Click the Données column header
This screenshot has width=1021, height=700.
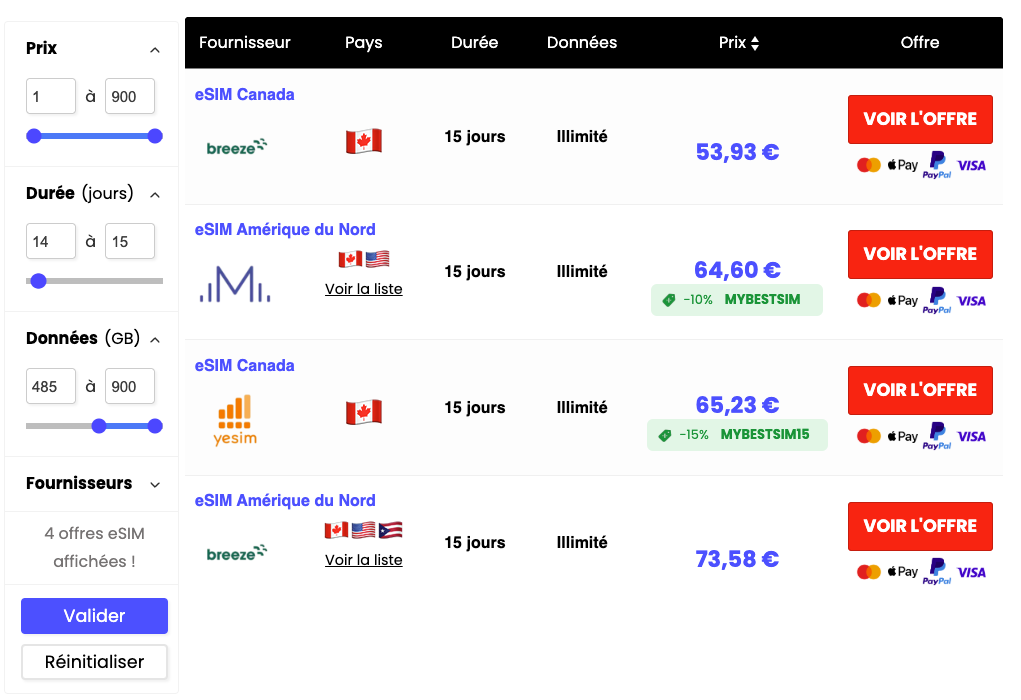582,43
